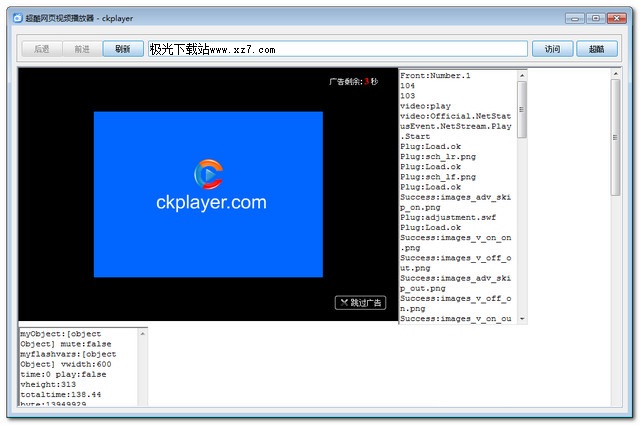Maximize the ckplayer window
The height and width of the screenshot is (425, 640).
596,18
